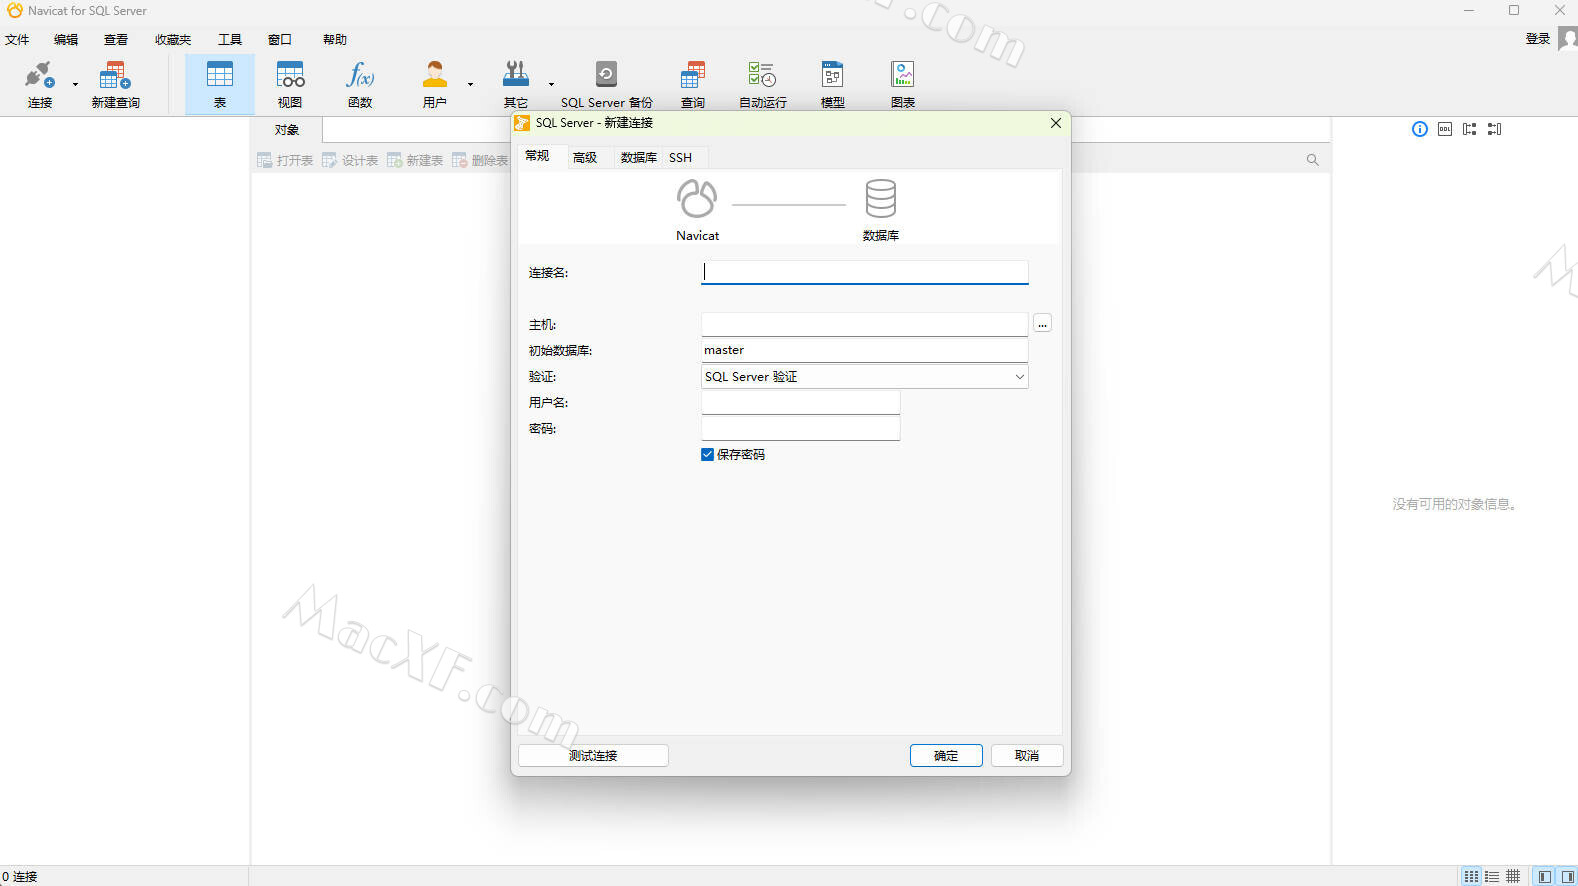Open the 工具 menu

pos(230,40)
